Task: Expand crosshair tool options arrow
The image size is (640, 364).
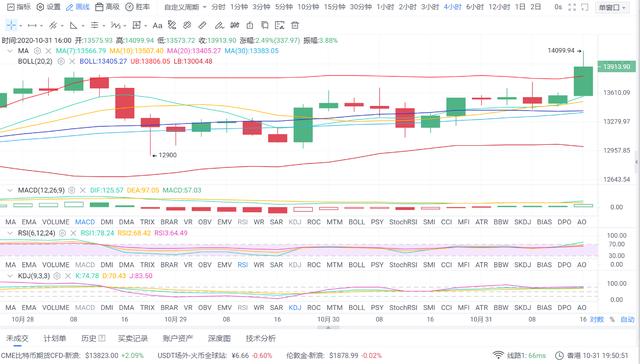Action: (x=20, y=26)
